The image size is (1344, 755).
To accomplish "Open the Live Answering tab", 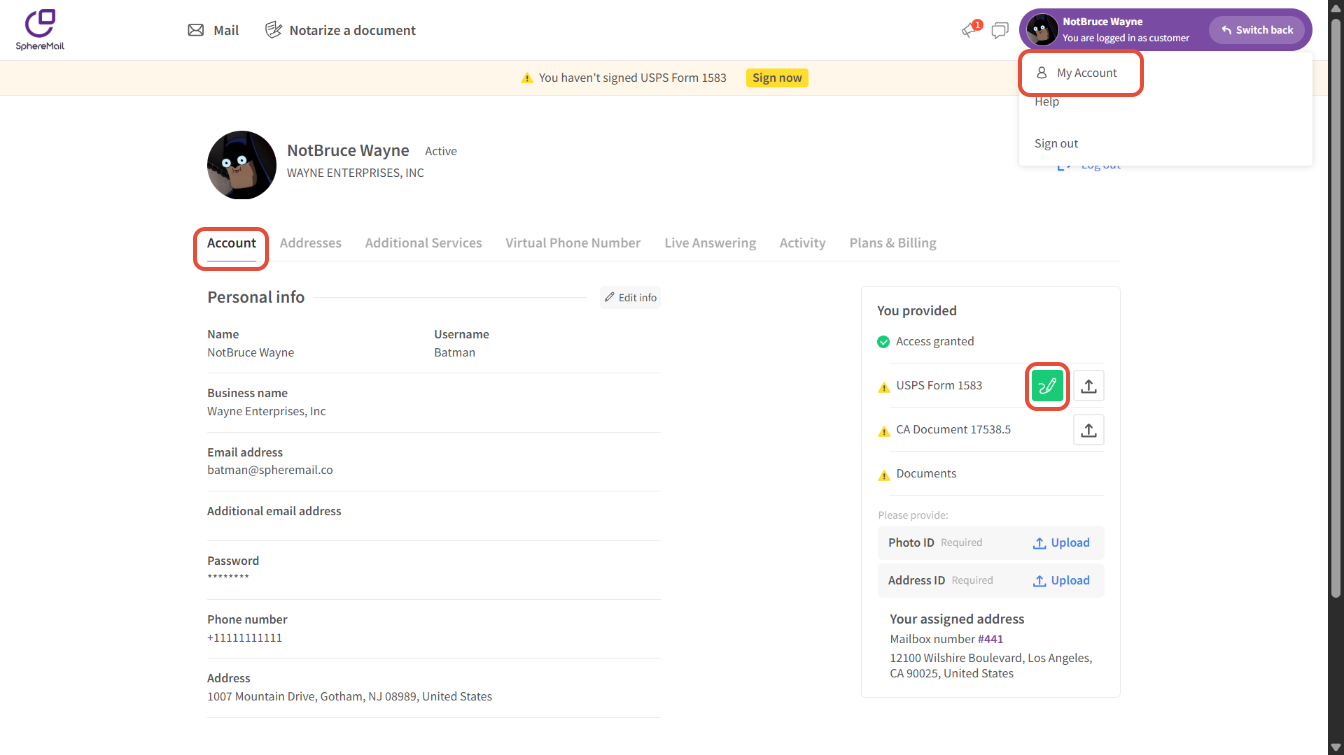I will coord(710,243).
